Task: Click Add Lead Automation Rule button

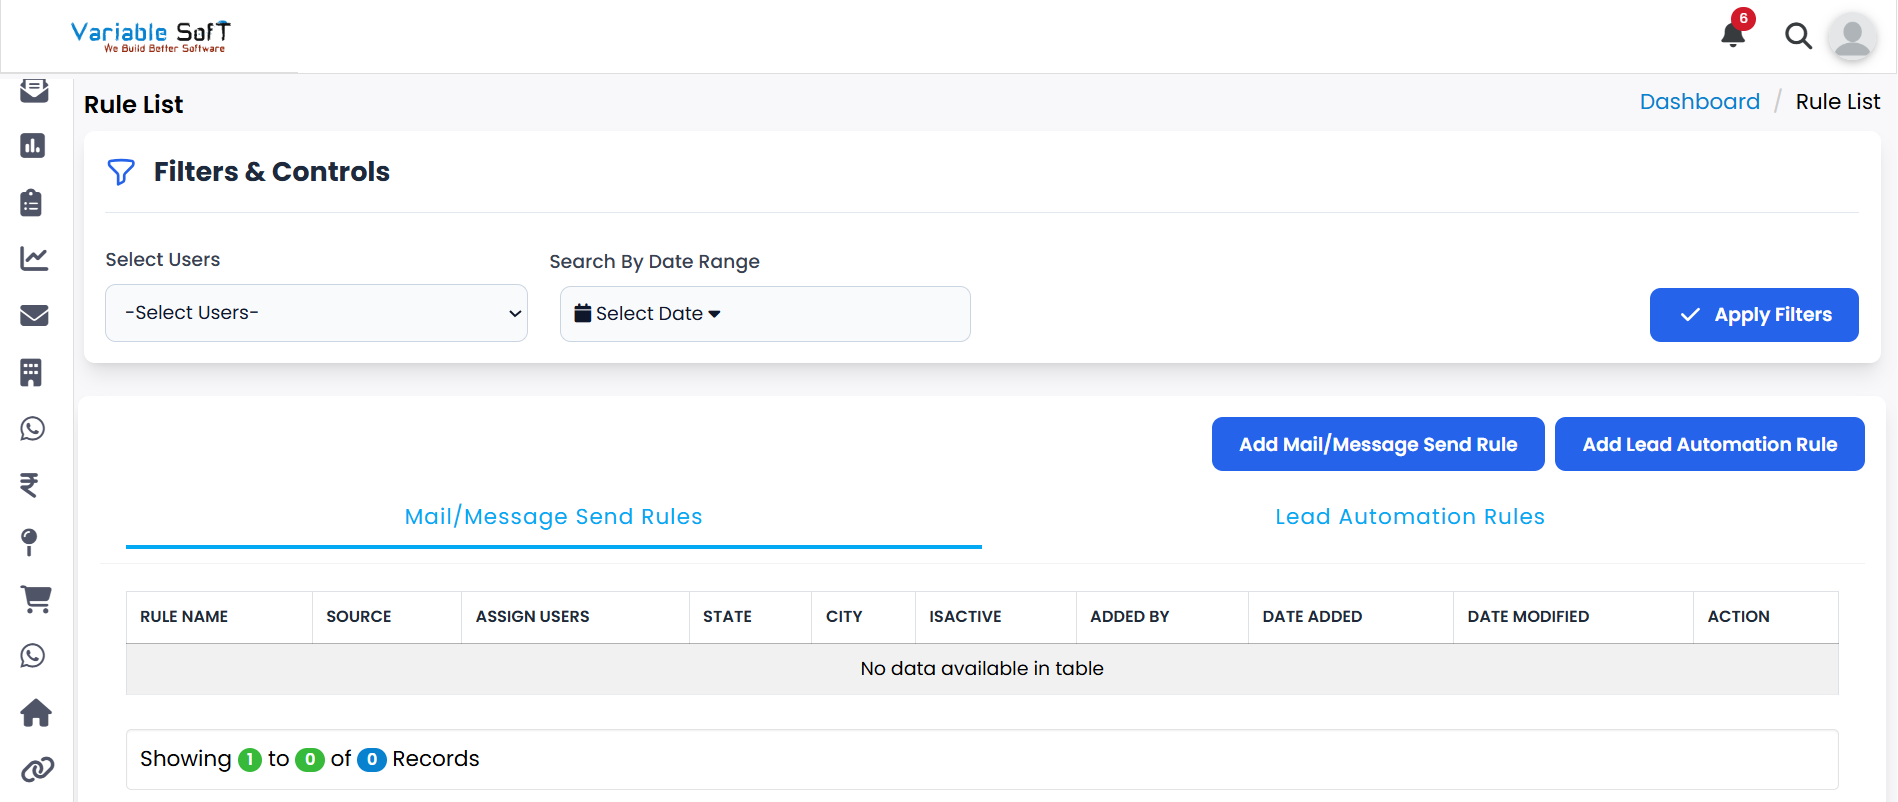Action: 1709,444
